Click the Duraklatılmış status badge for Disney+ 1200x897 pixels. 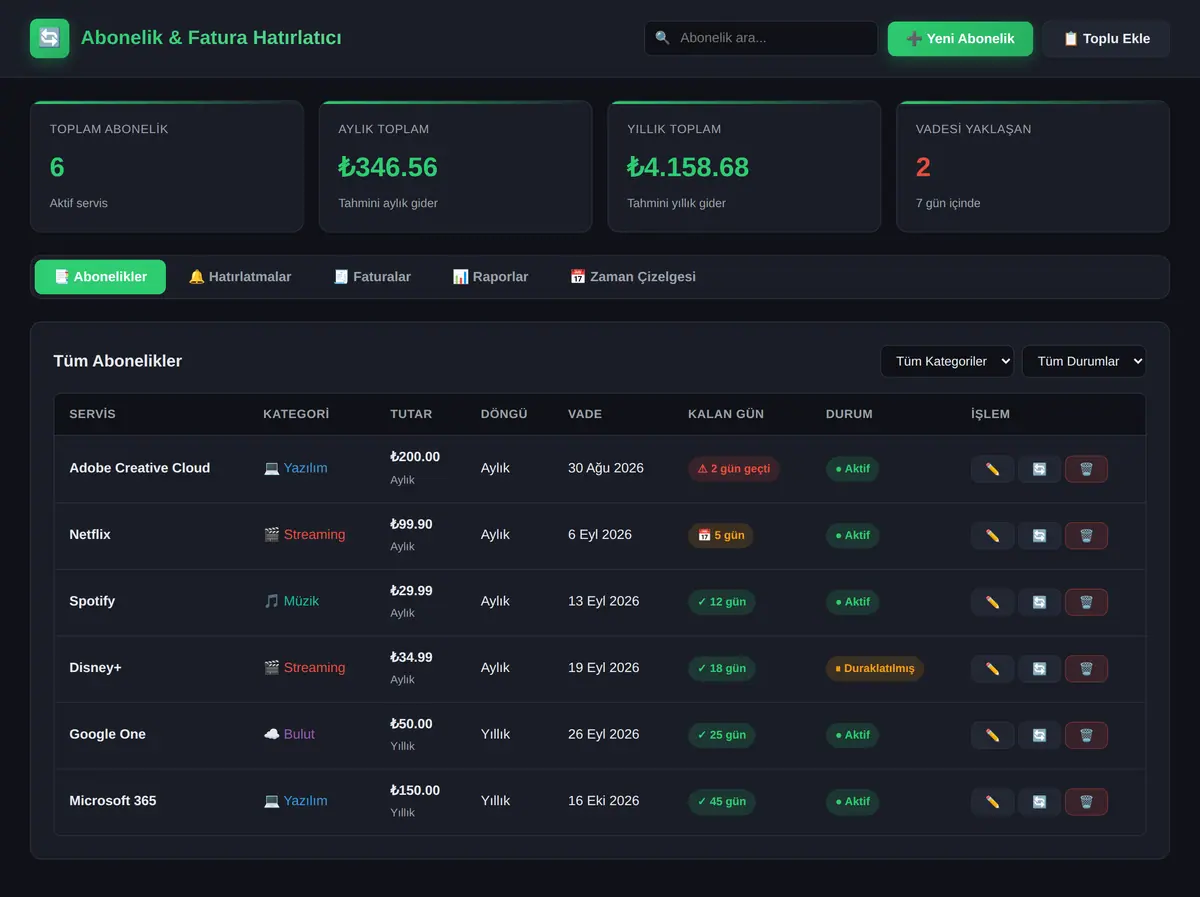tap(875, 669)
